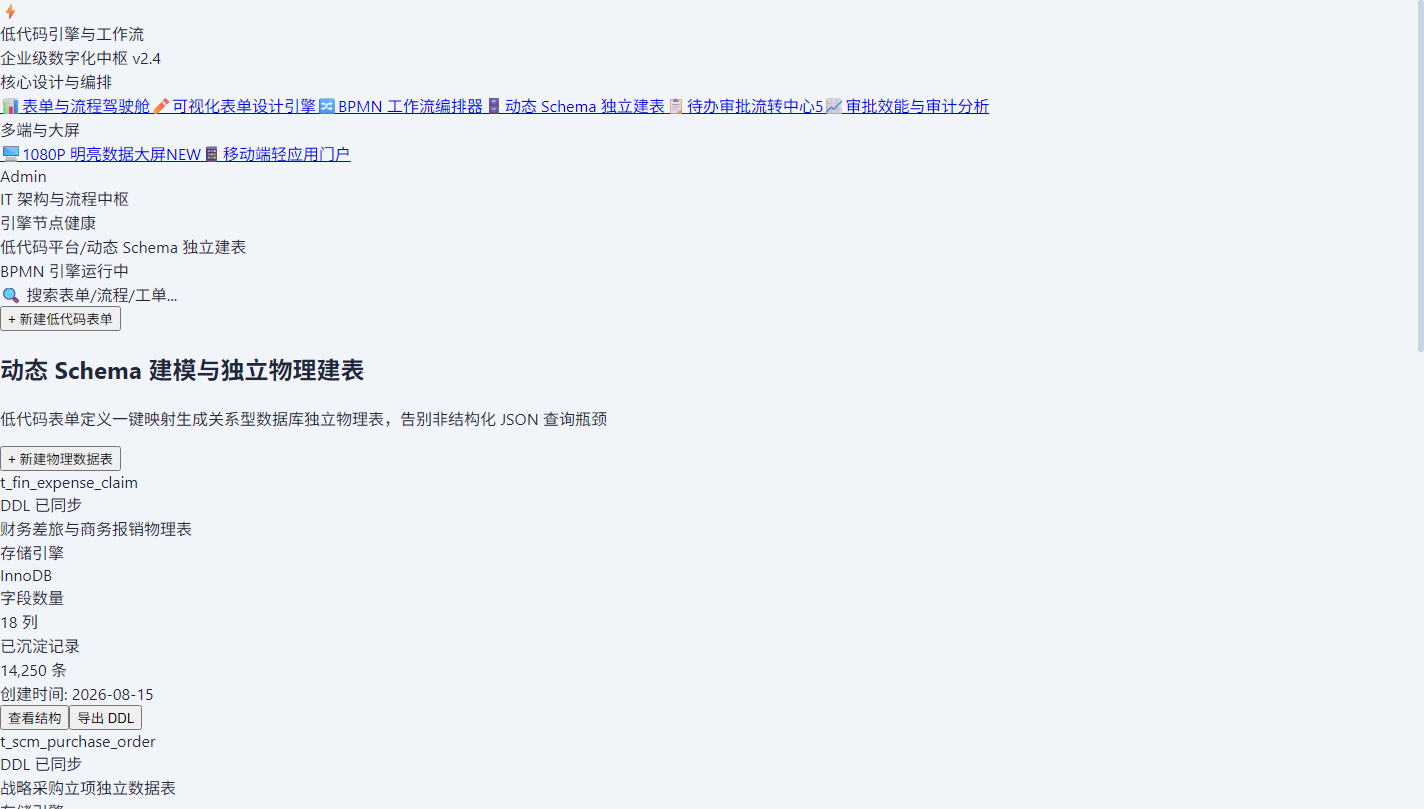Screen dimensions: 1424x809
Task: Click the 核心设计与编排 section label
Action: point(56,82)
